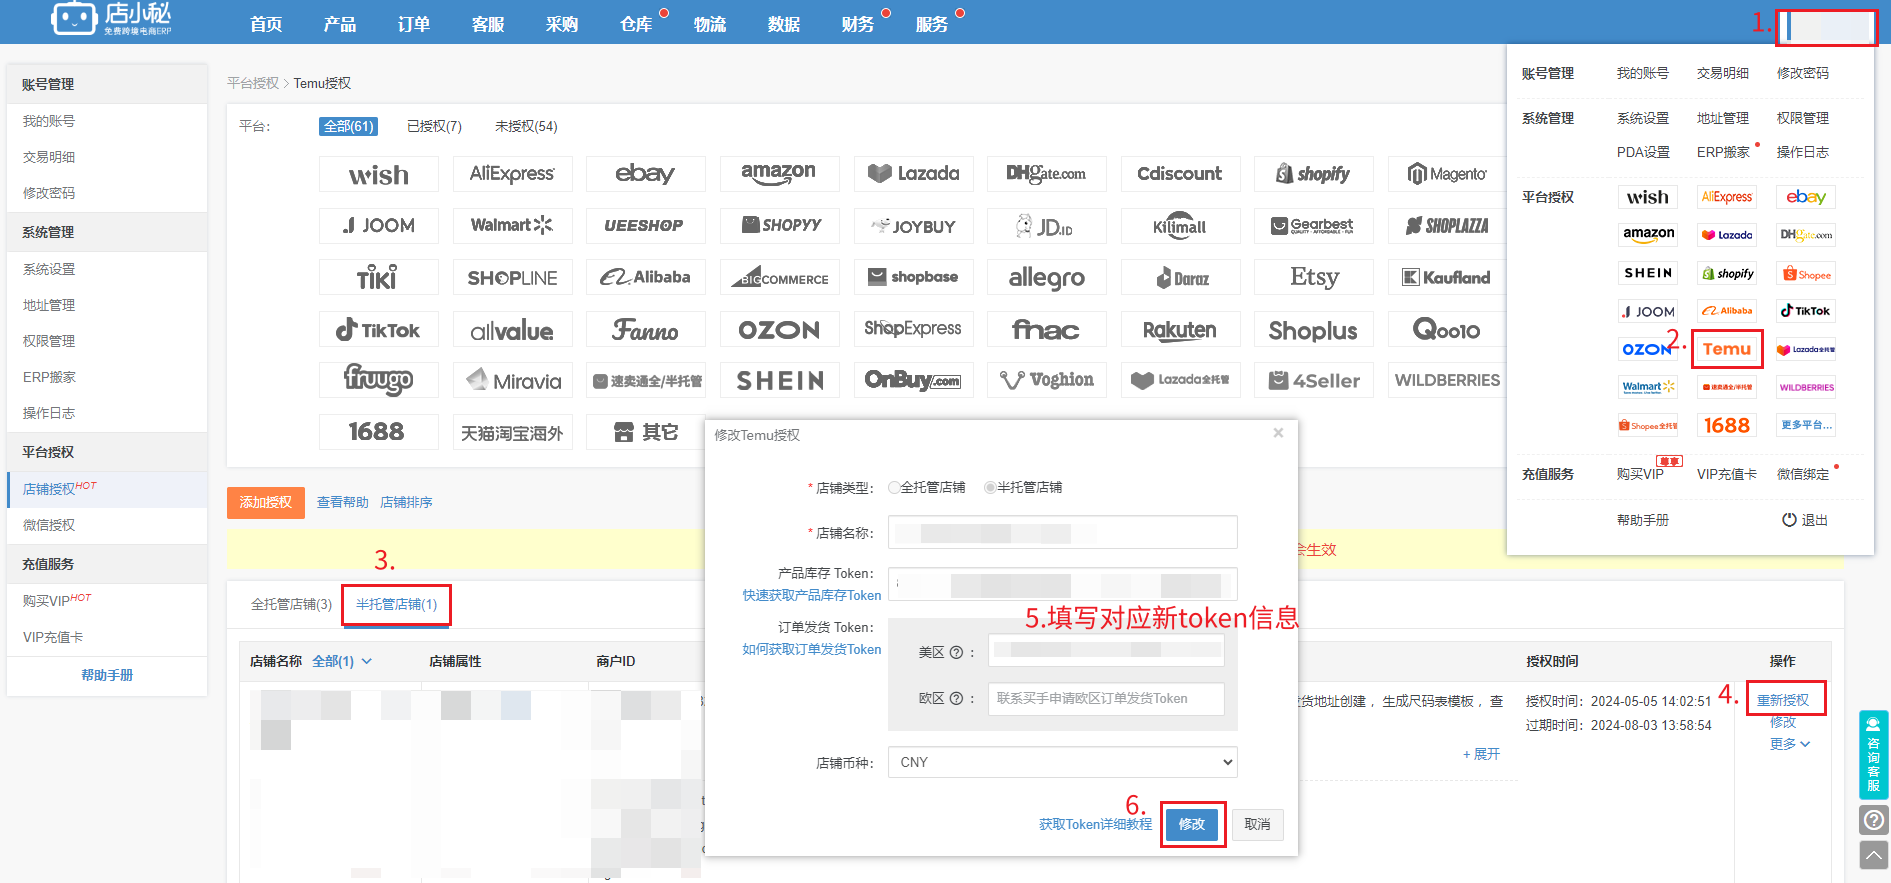1891x883 pixels.
Task: Click the 重新授权 link
Action: [1783, 700]
